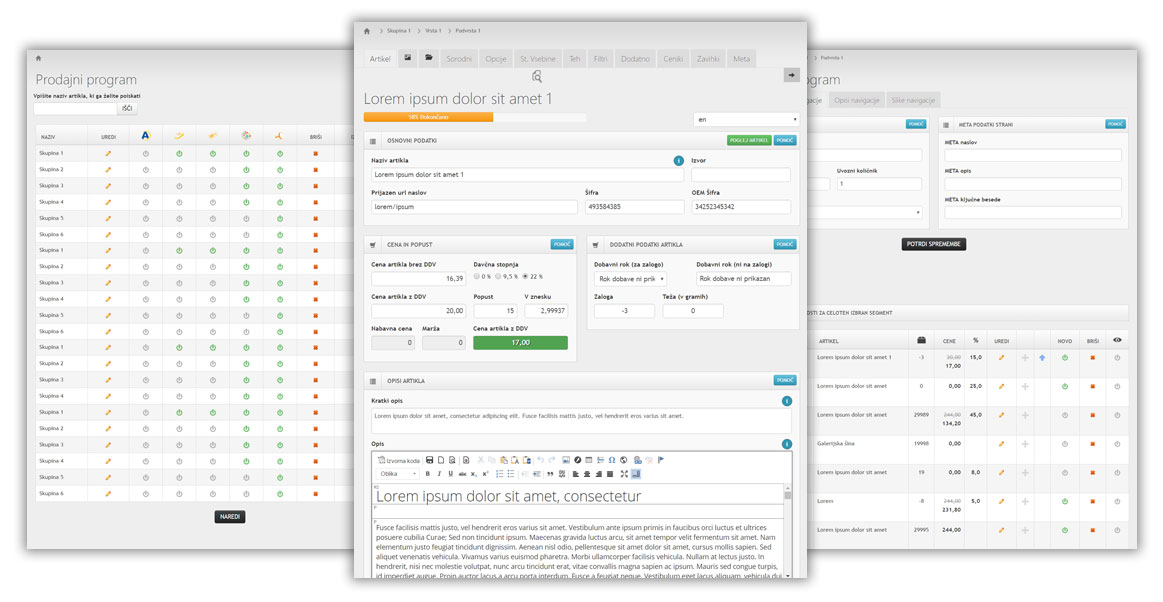Viewport: 1163px width, 602px height.
Task: Toggle Show Blocks in the editor toolbar
Action: coord(636,474)
